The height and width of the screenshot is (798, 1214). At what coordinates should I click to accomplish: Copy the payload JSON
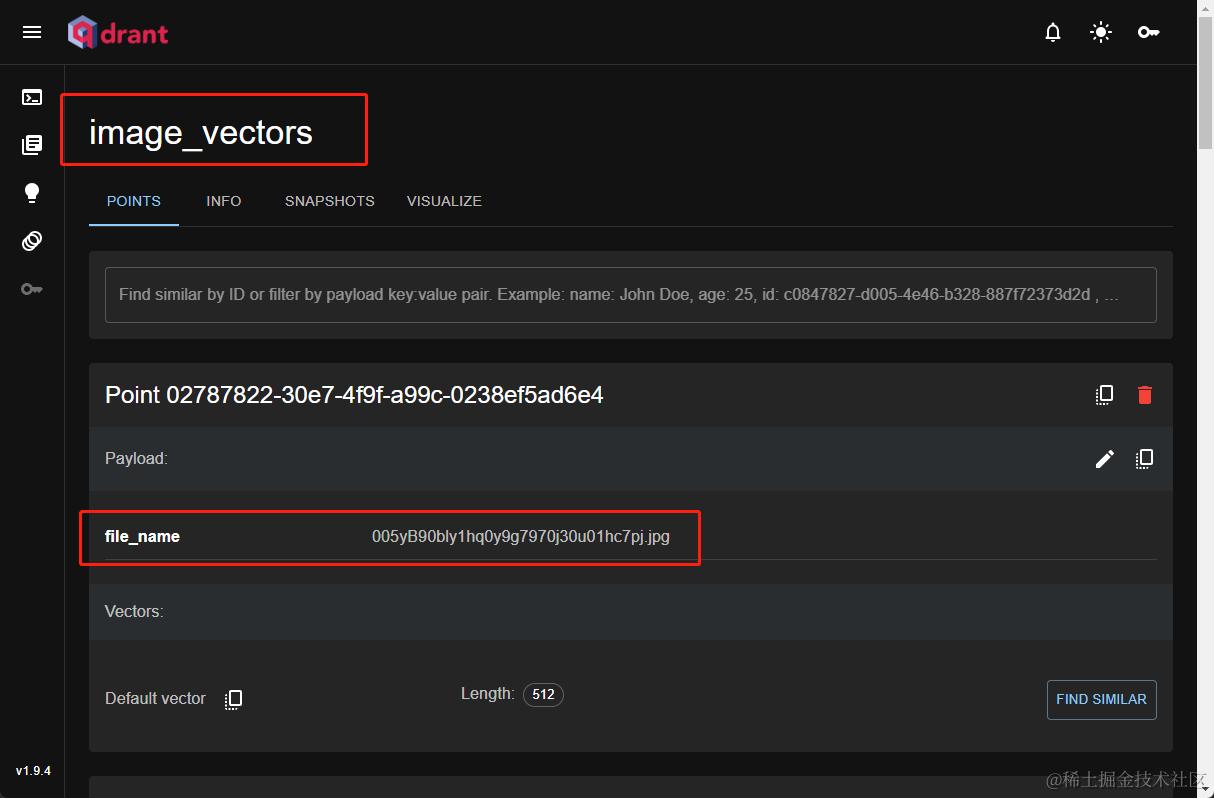(x=1145, y=459)
